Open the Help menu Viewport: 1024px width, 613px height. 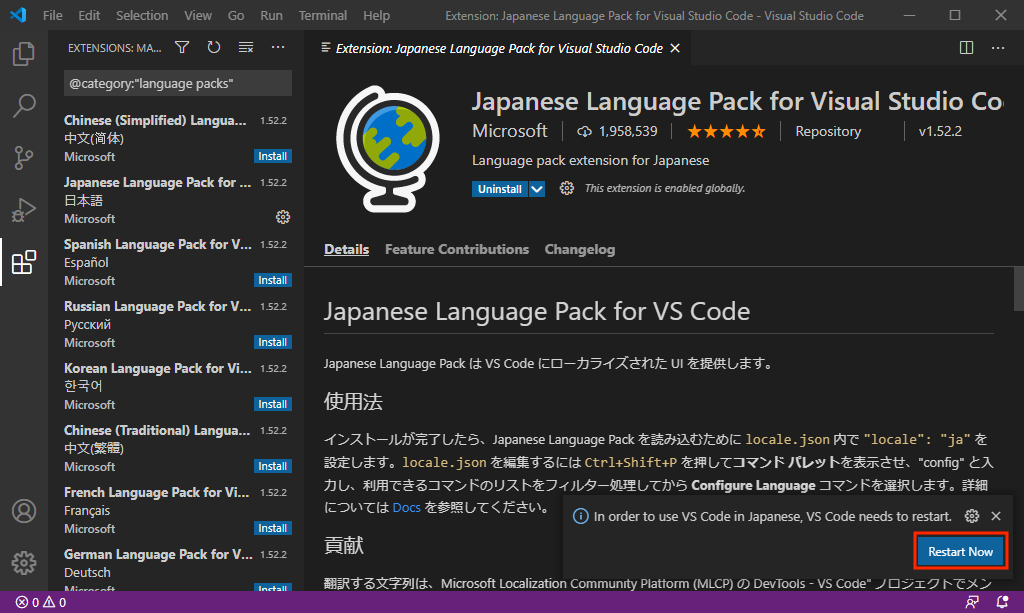(x=376, y=16)
